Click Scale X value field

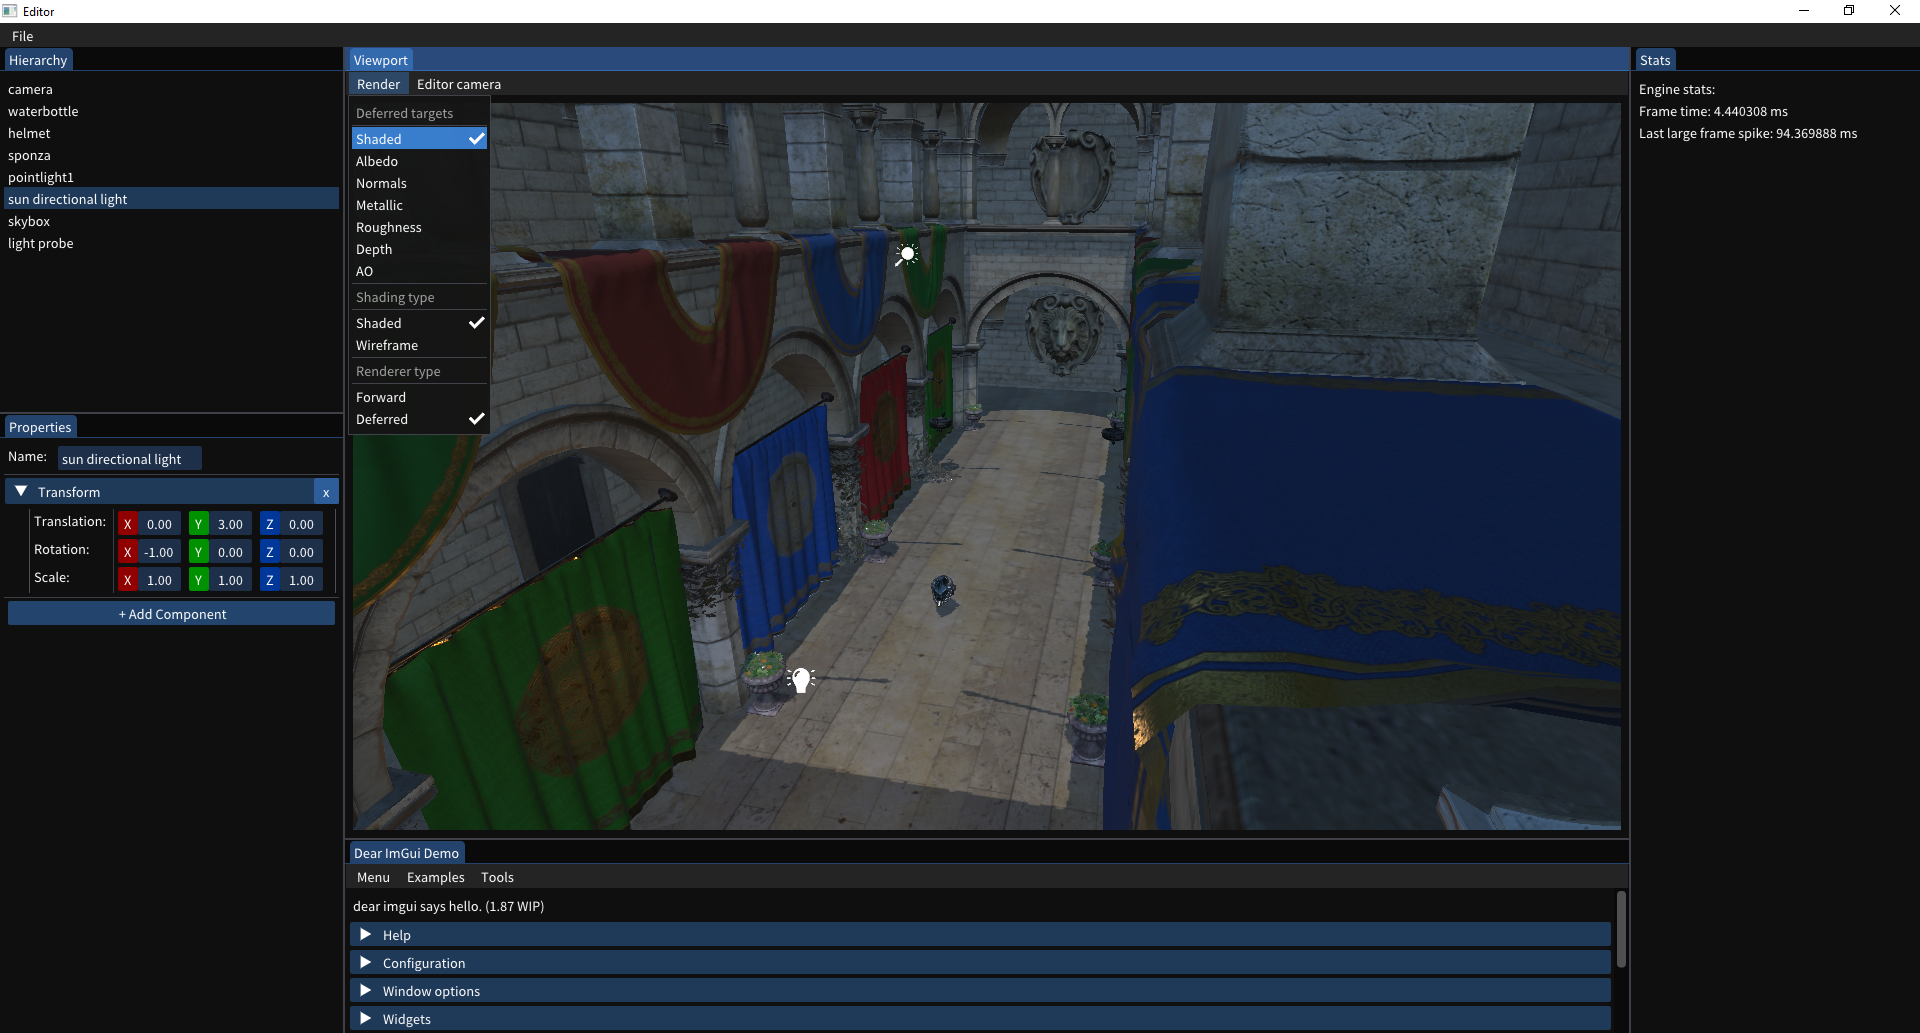click(x=160, y=580)
